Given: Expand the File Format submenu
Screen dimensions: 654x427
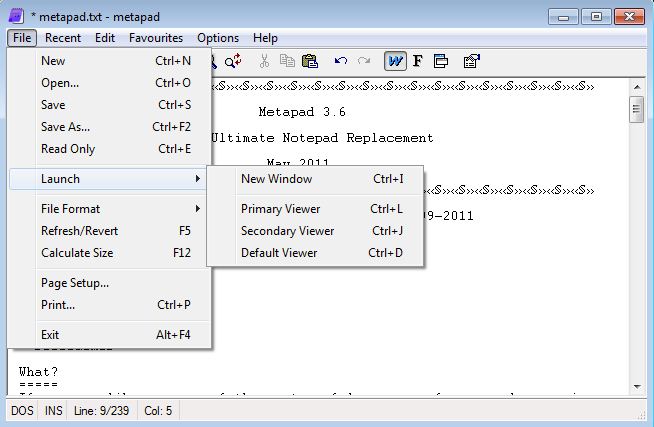Looking at the screenshot, I should point(109,209).
